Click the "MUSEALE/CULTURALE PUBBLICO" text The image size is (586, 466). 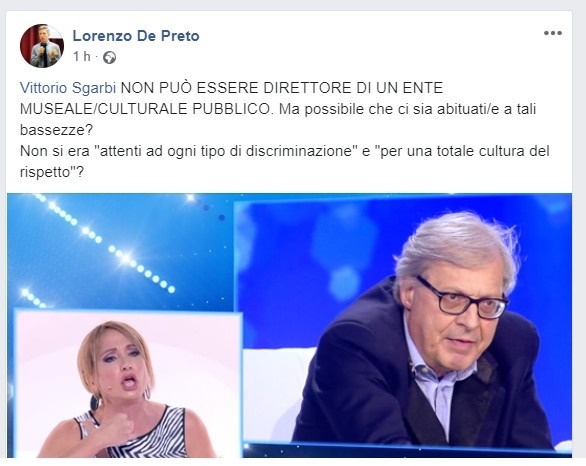tap(145, 109)
